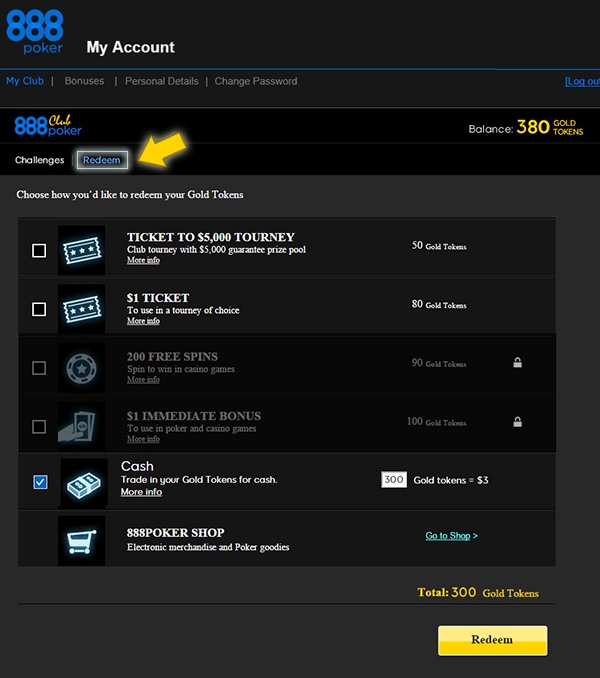Click the yellow Redeem button
600x678 pixels.
[x=492, y=640]
